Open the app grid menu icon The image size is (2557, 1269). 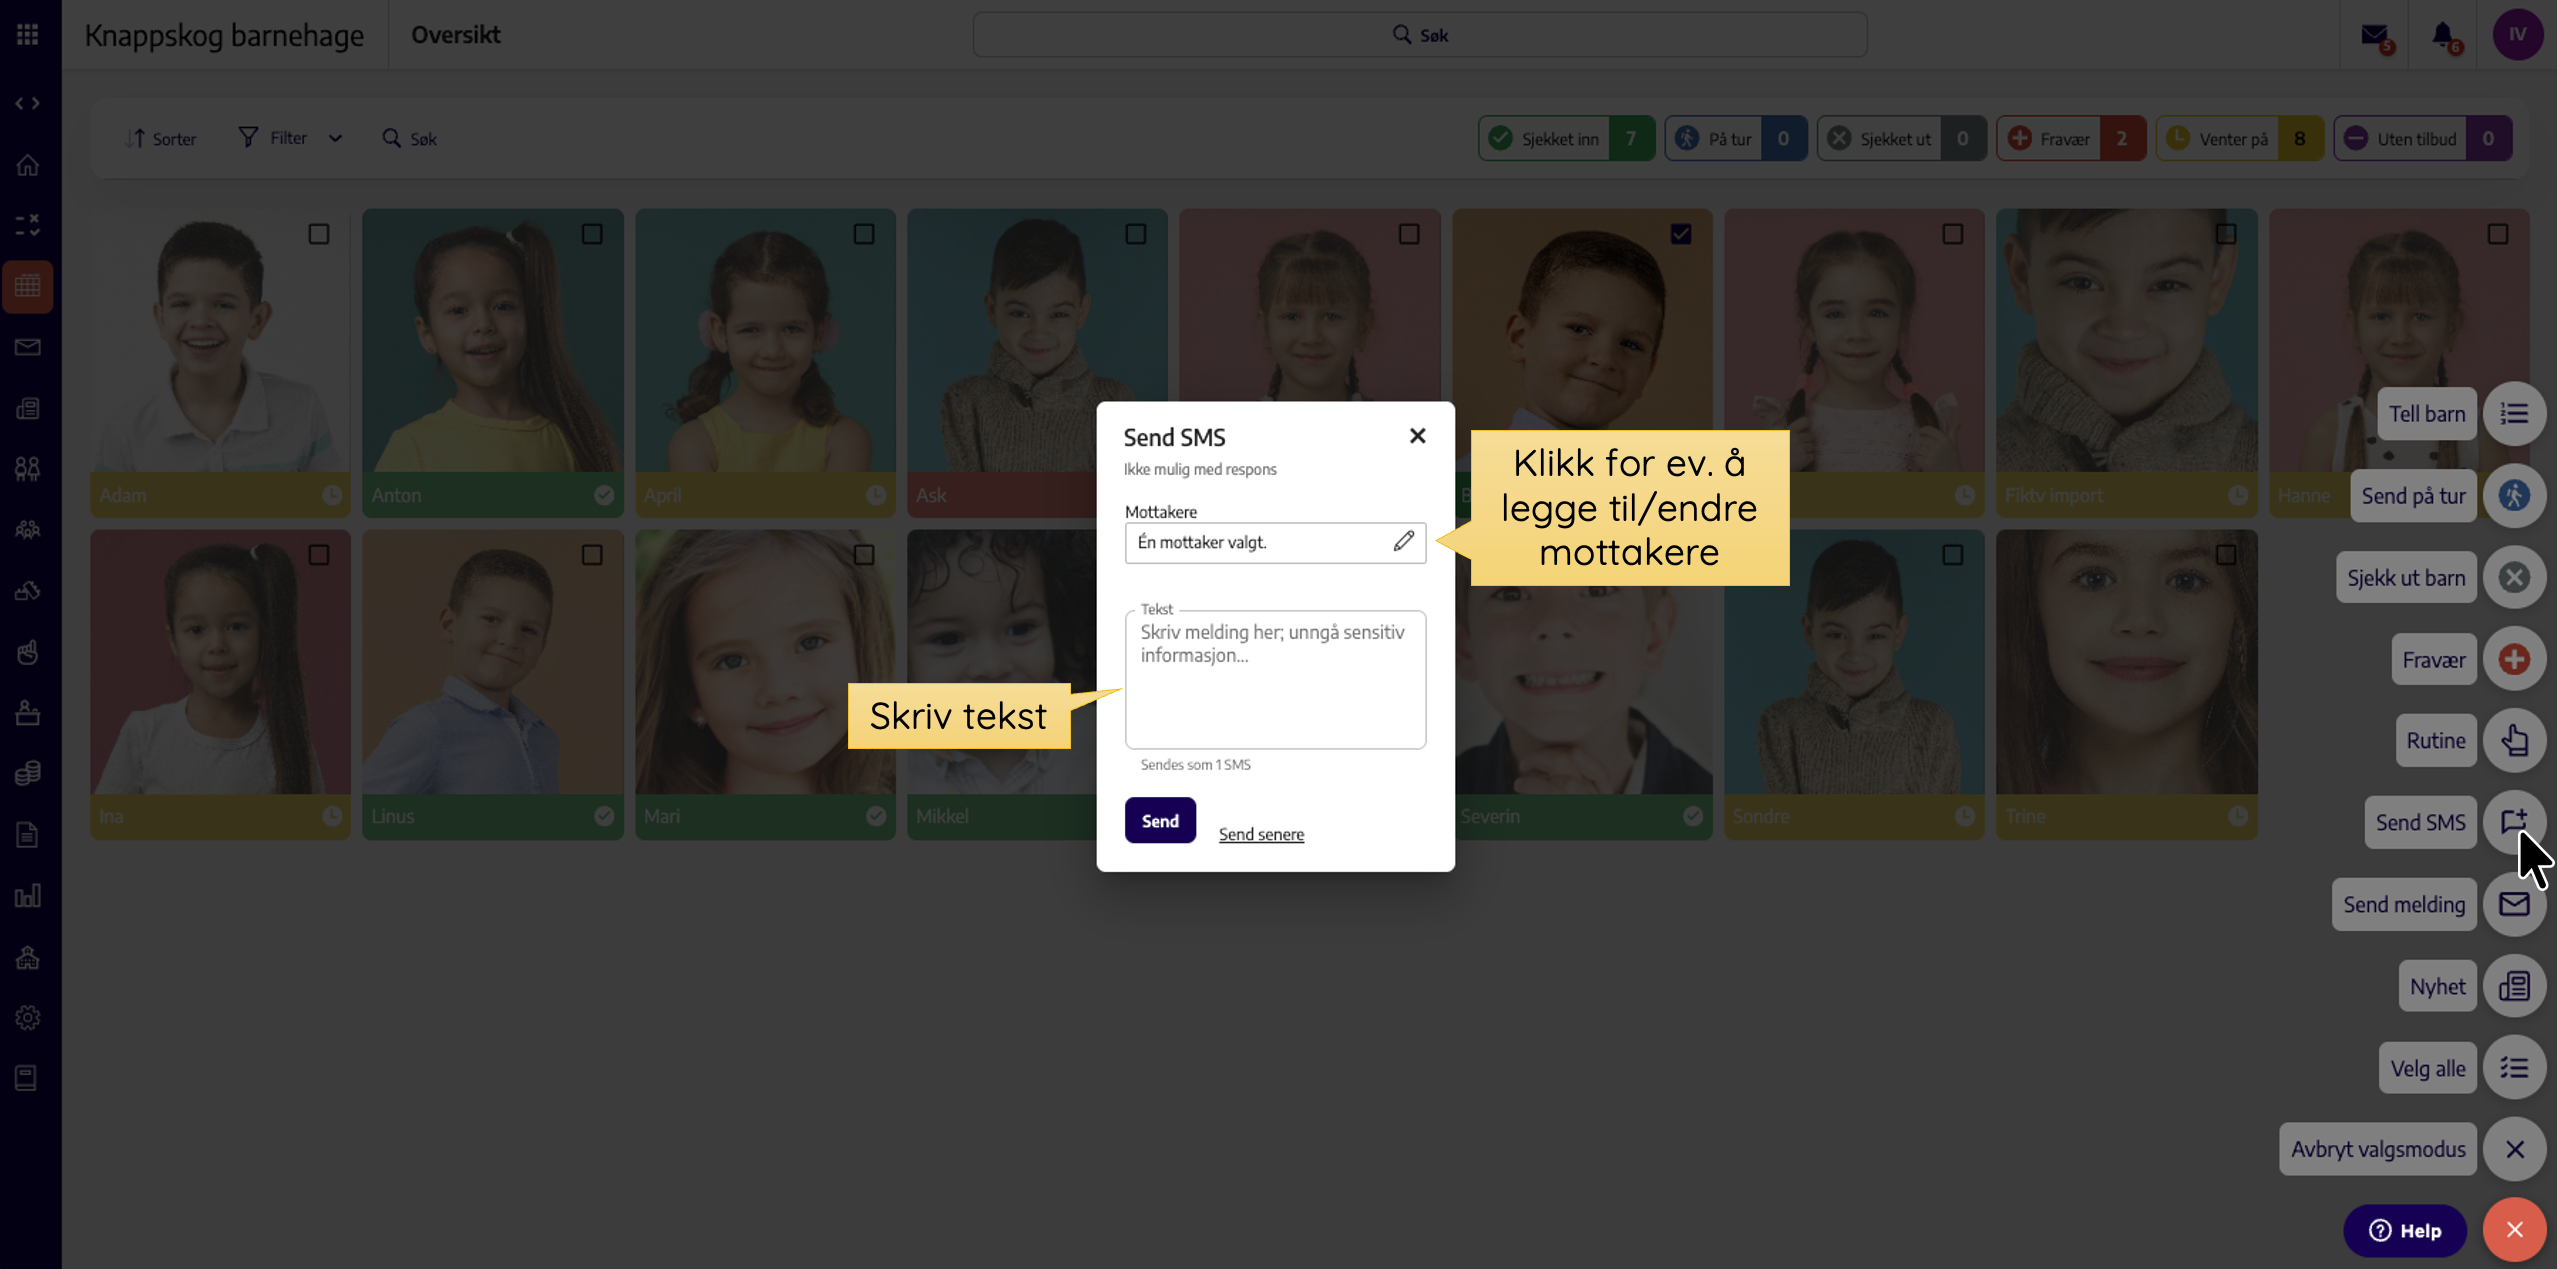(x=28, y=35)
